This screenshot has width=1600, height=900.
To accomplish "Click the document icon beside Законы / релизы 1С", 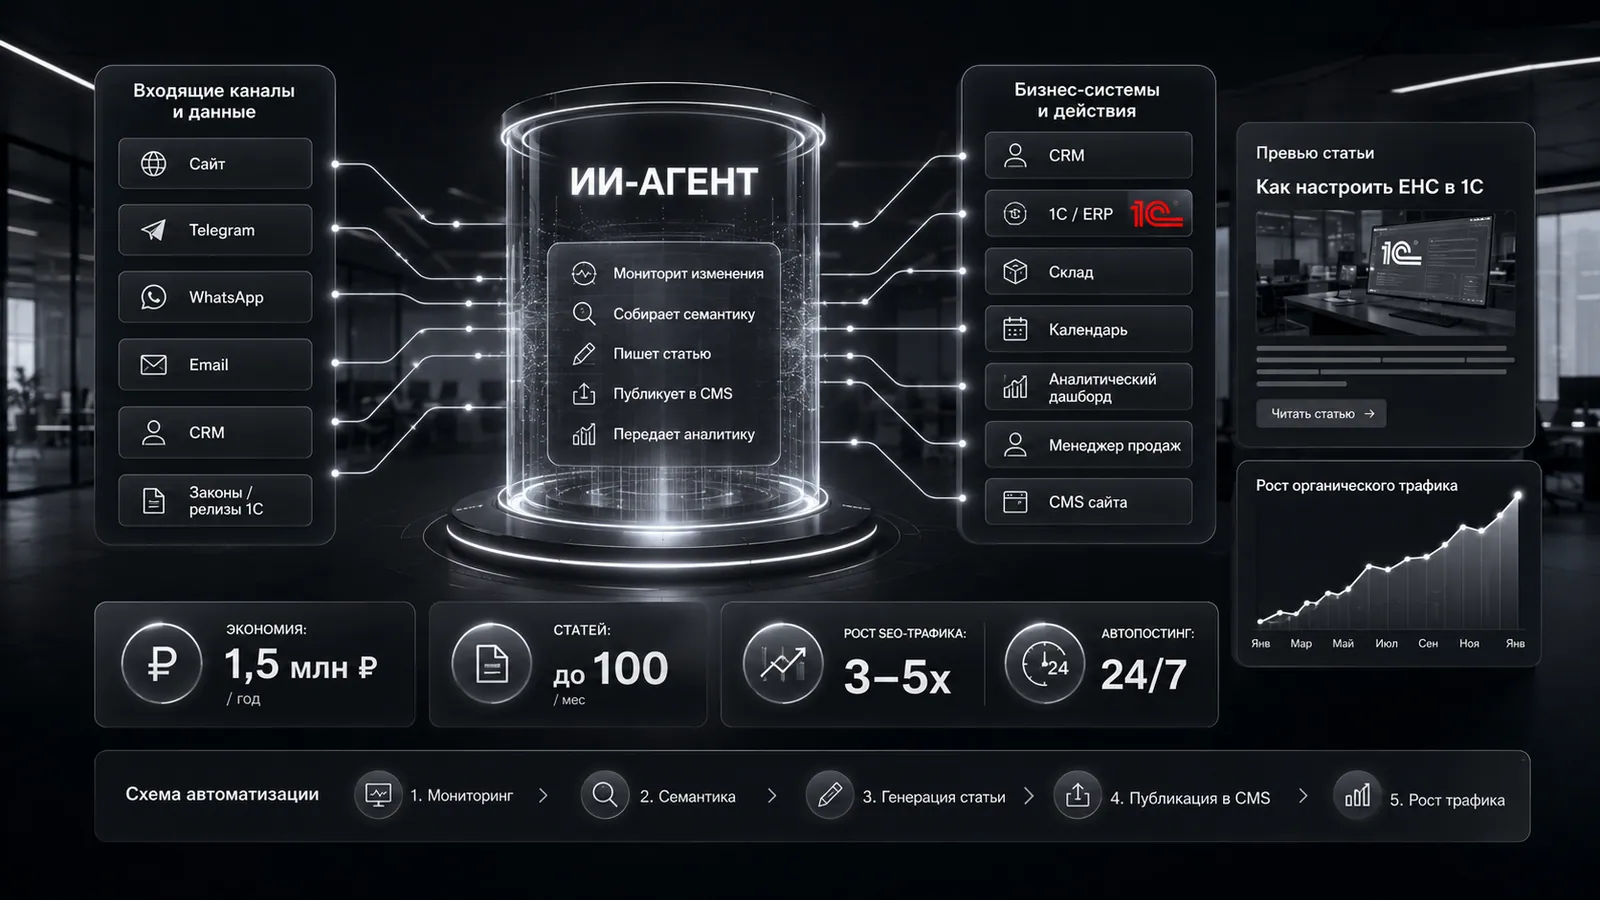I will tap(154, 500).
